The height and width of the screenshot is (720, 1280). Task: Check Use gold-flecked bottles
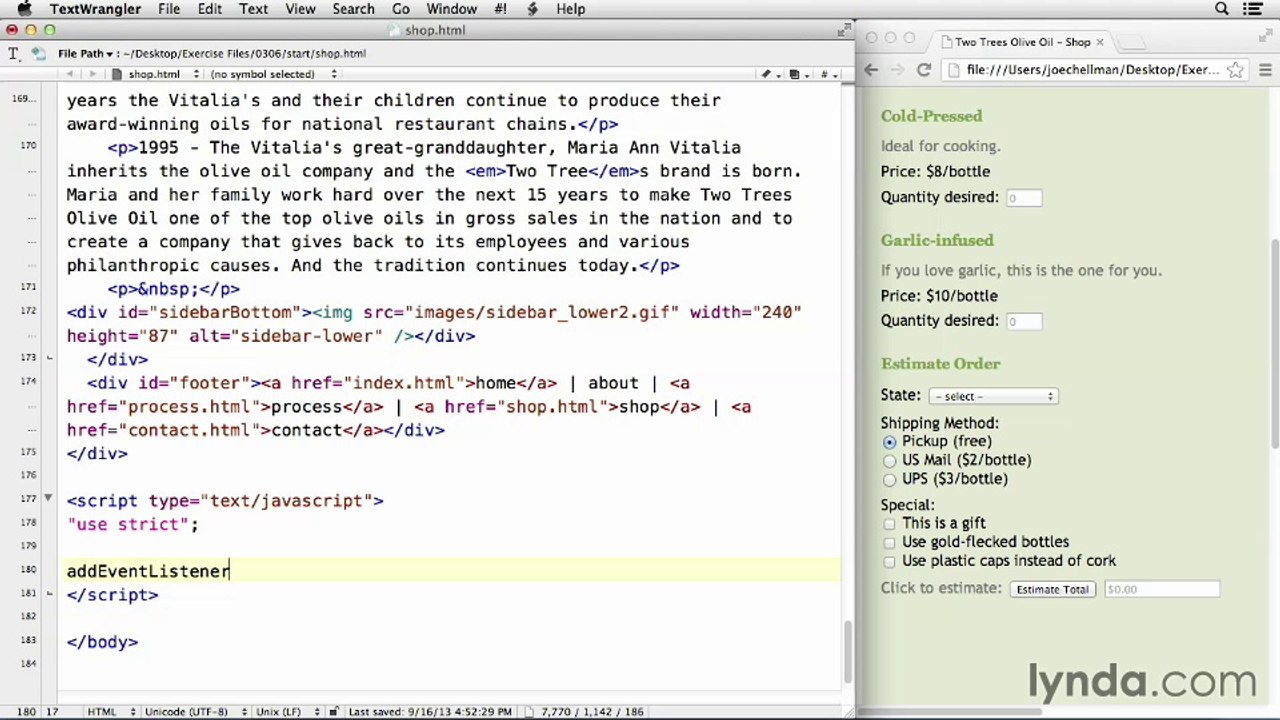coord(889,542)
